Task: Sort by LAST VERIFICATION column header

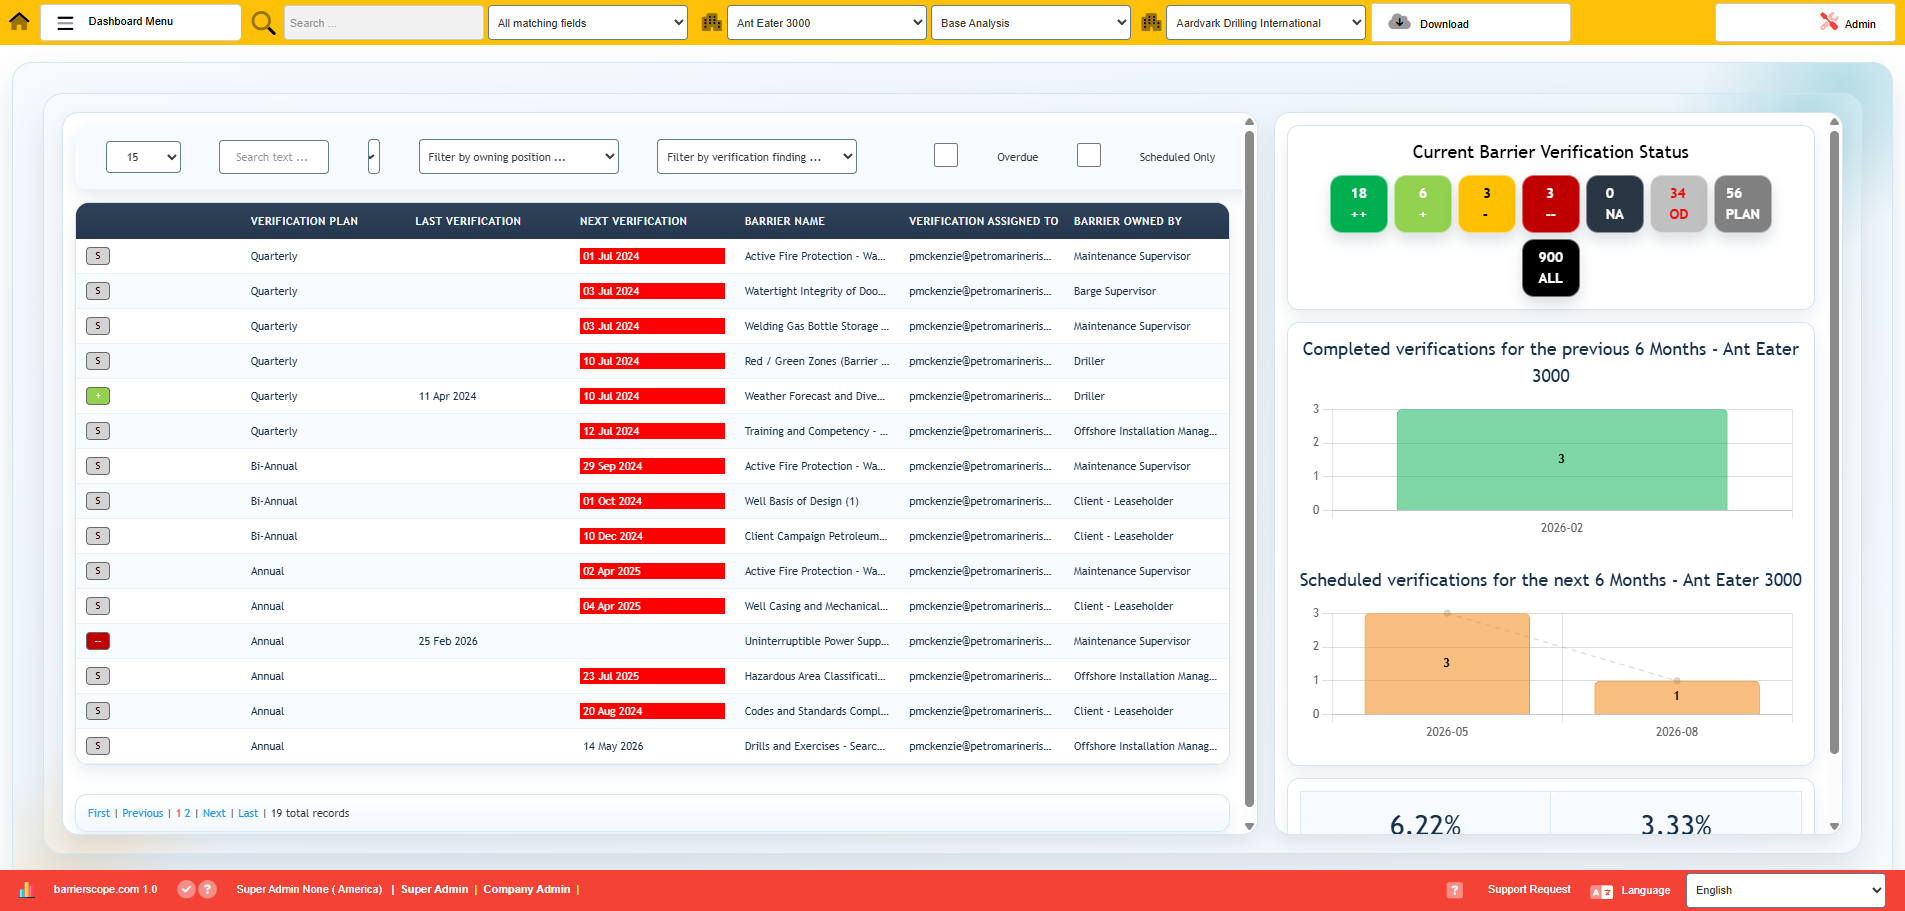Action: coord(468,221)
